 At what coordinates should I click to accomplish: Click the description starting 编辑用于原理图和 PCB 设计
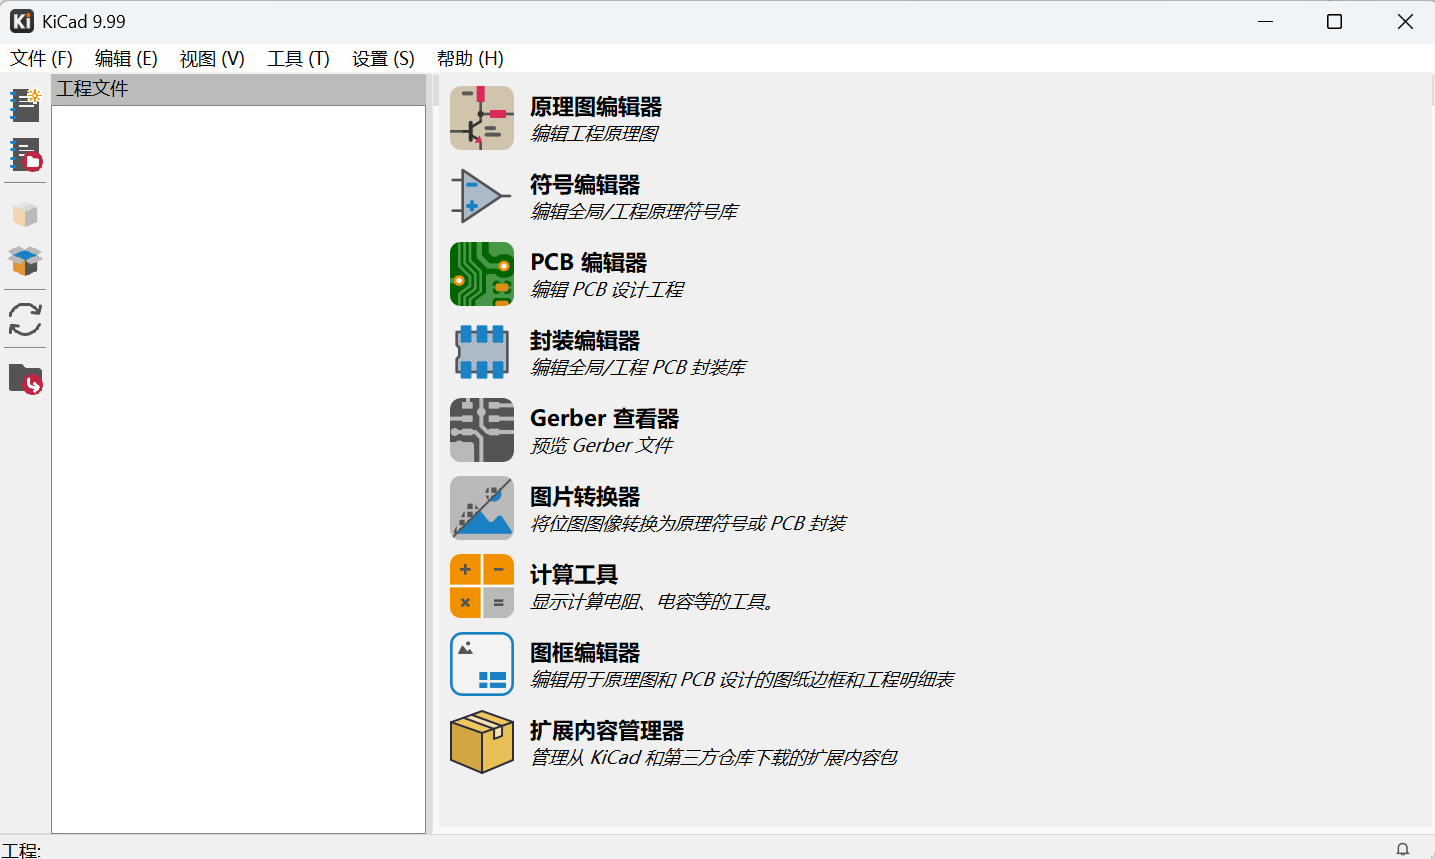pos(742,680)
